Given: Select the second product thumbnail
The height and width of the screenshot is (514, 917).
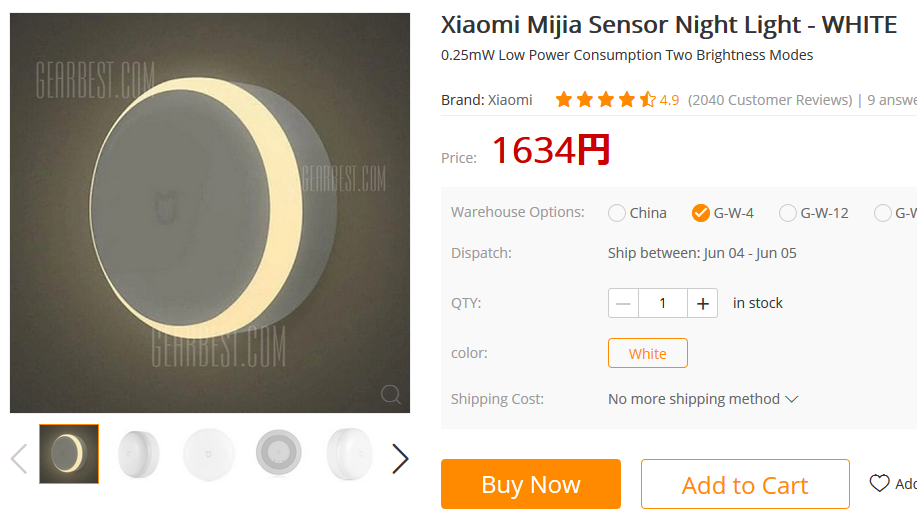Looking at the screenshot, I should tap(139, 454).
